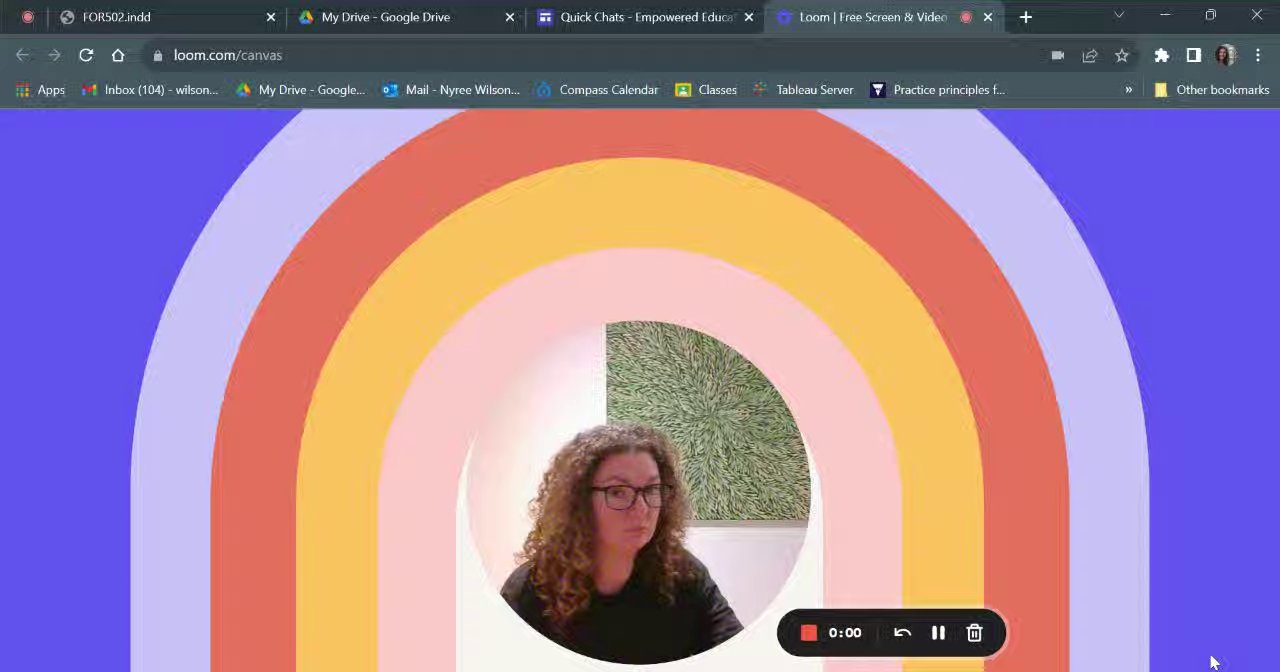This screenshot has height=672, width=1280.
Task: Go back to previous page
Action: 23,56
